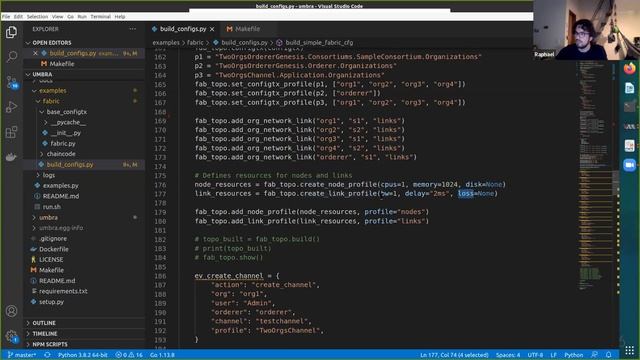Launch Firefox from the Ubuntu dock
The height and width of the screenshot is (360, 640).
click(x=629, y=68)
